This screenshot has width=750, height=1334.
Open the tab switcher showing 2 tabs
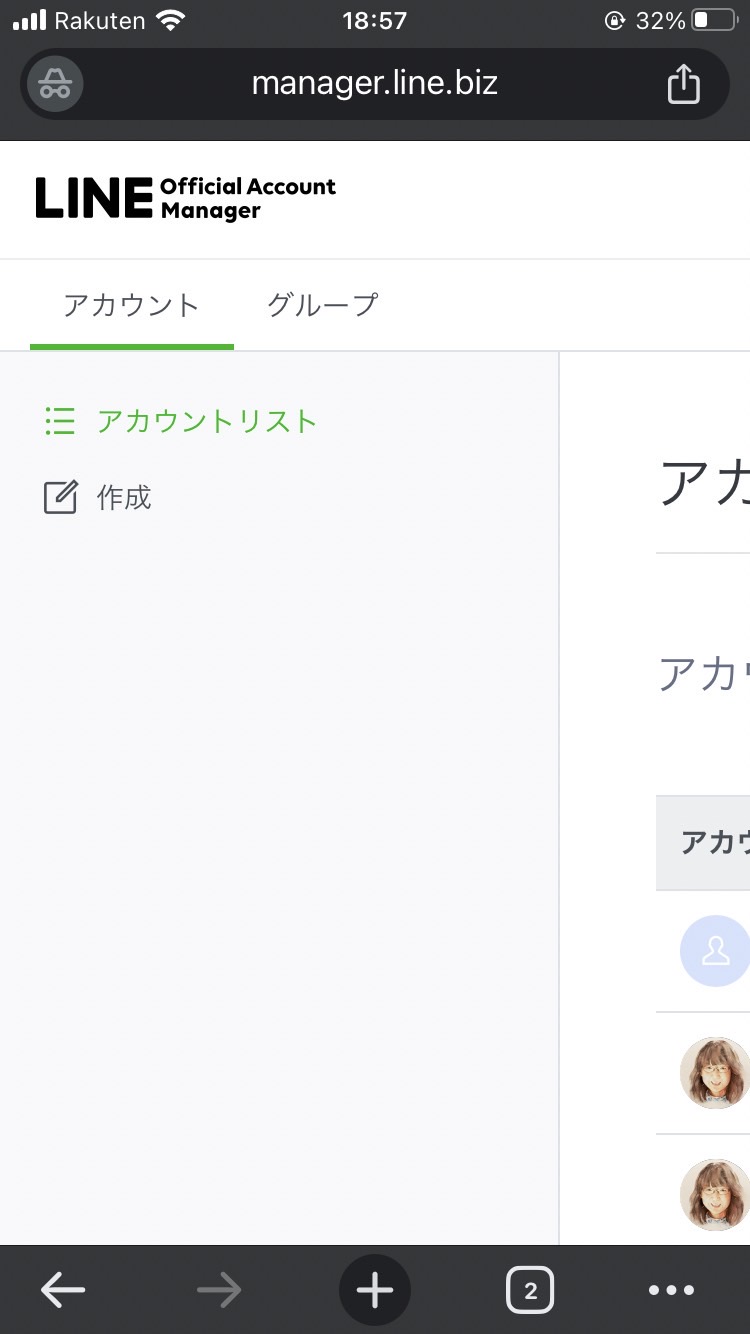click(x=530, y=1291)
